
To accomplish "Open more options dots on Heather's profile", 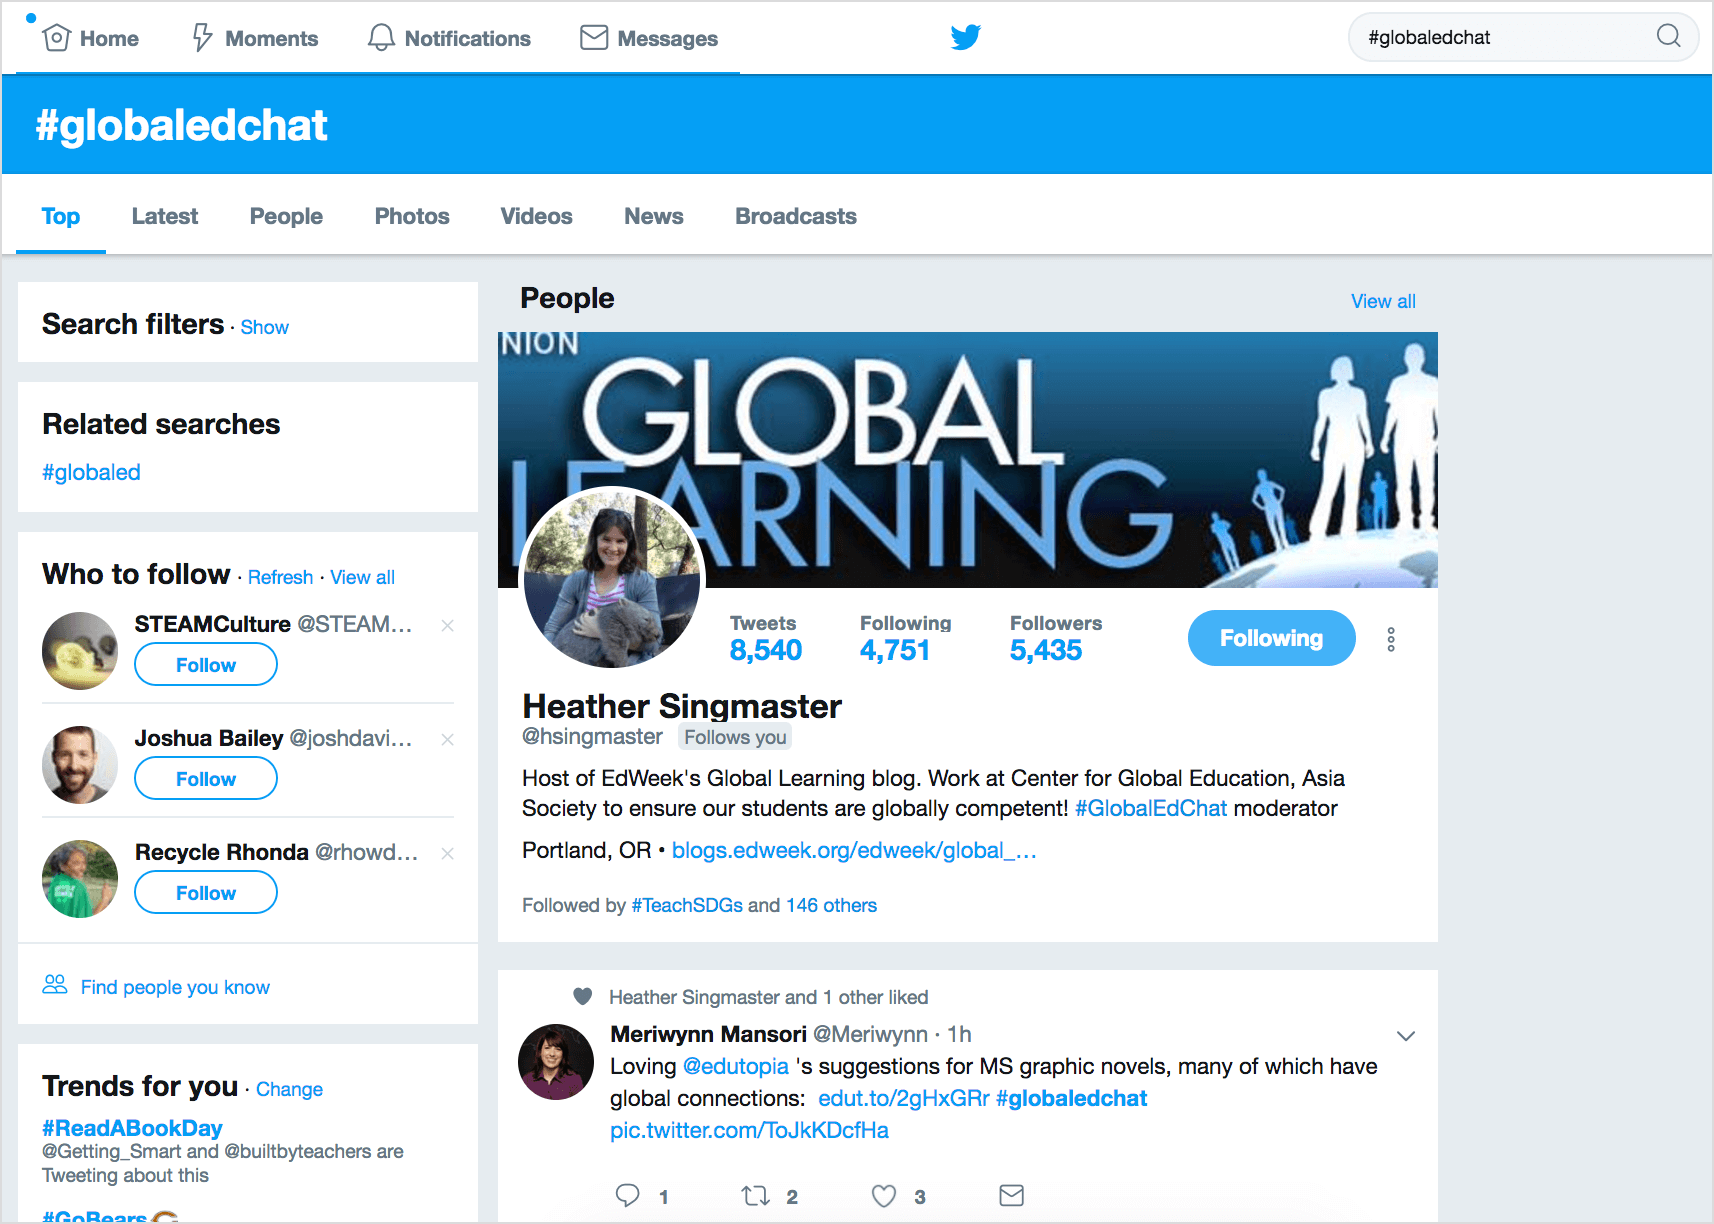I will point(1391,640).
